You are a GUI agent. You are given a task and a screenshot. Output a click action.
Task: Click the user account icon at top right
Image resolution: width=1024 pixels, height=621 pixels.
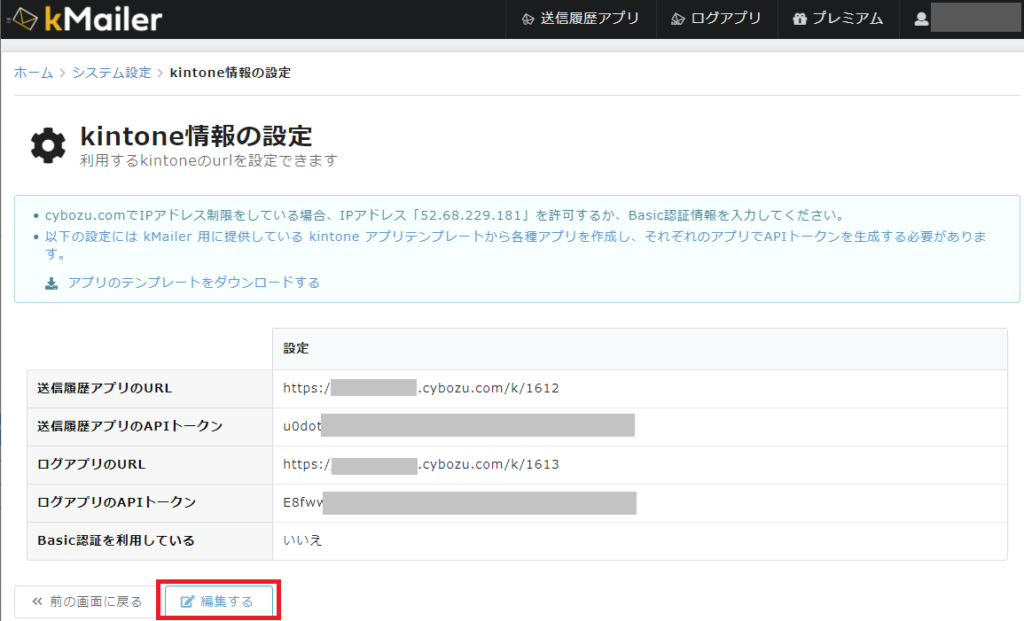pos(920,17)
